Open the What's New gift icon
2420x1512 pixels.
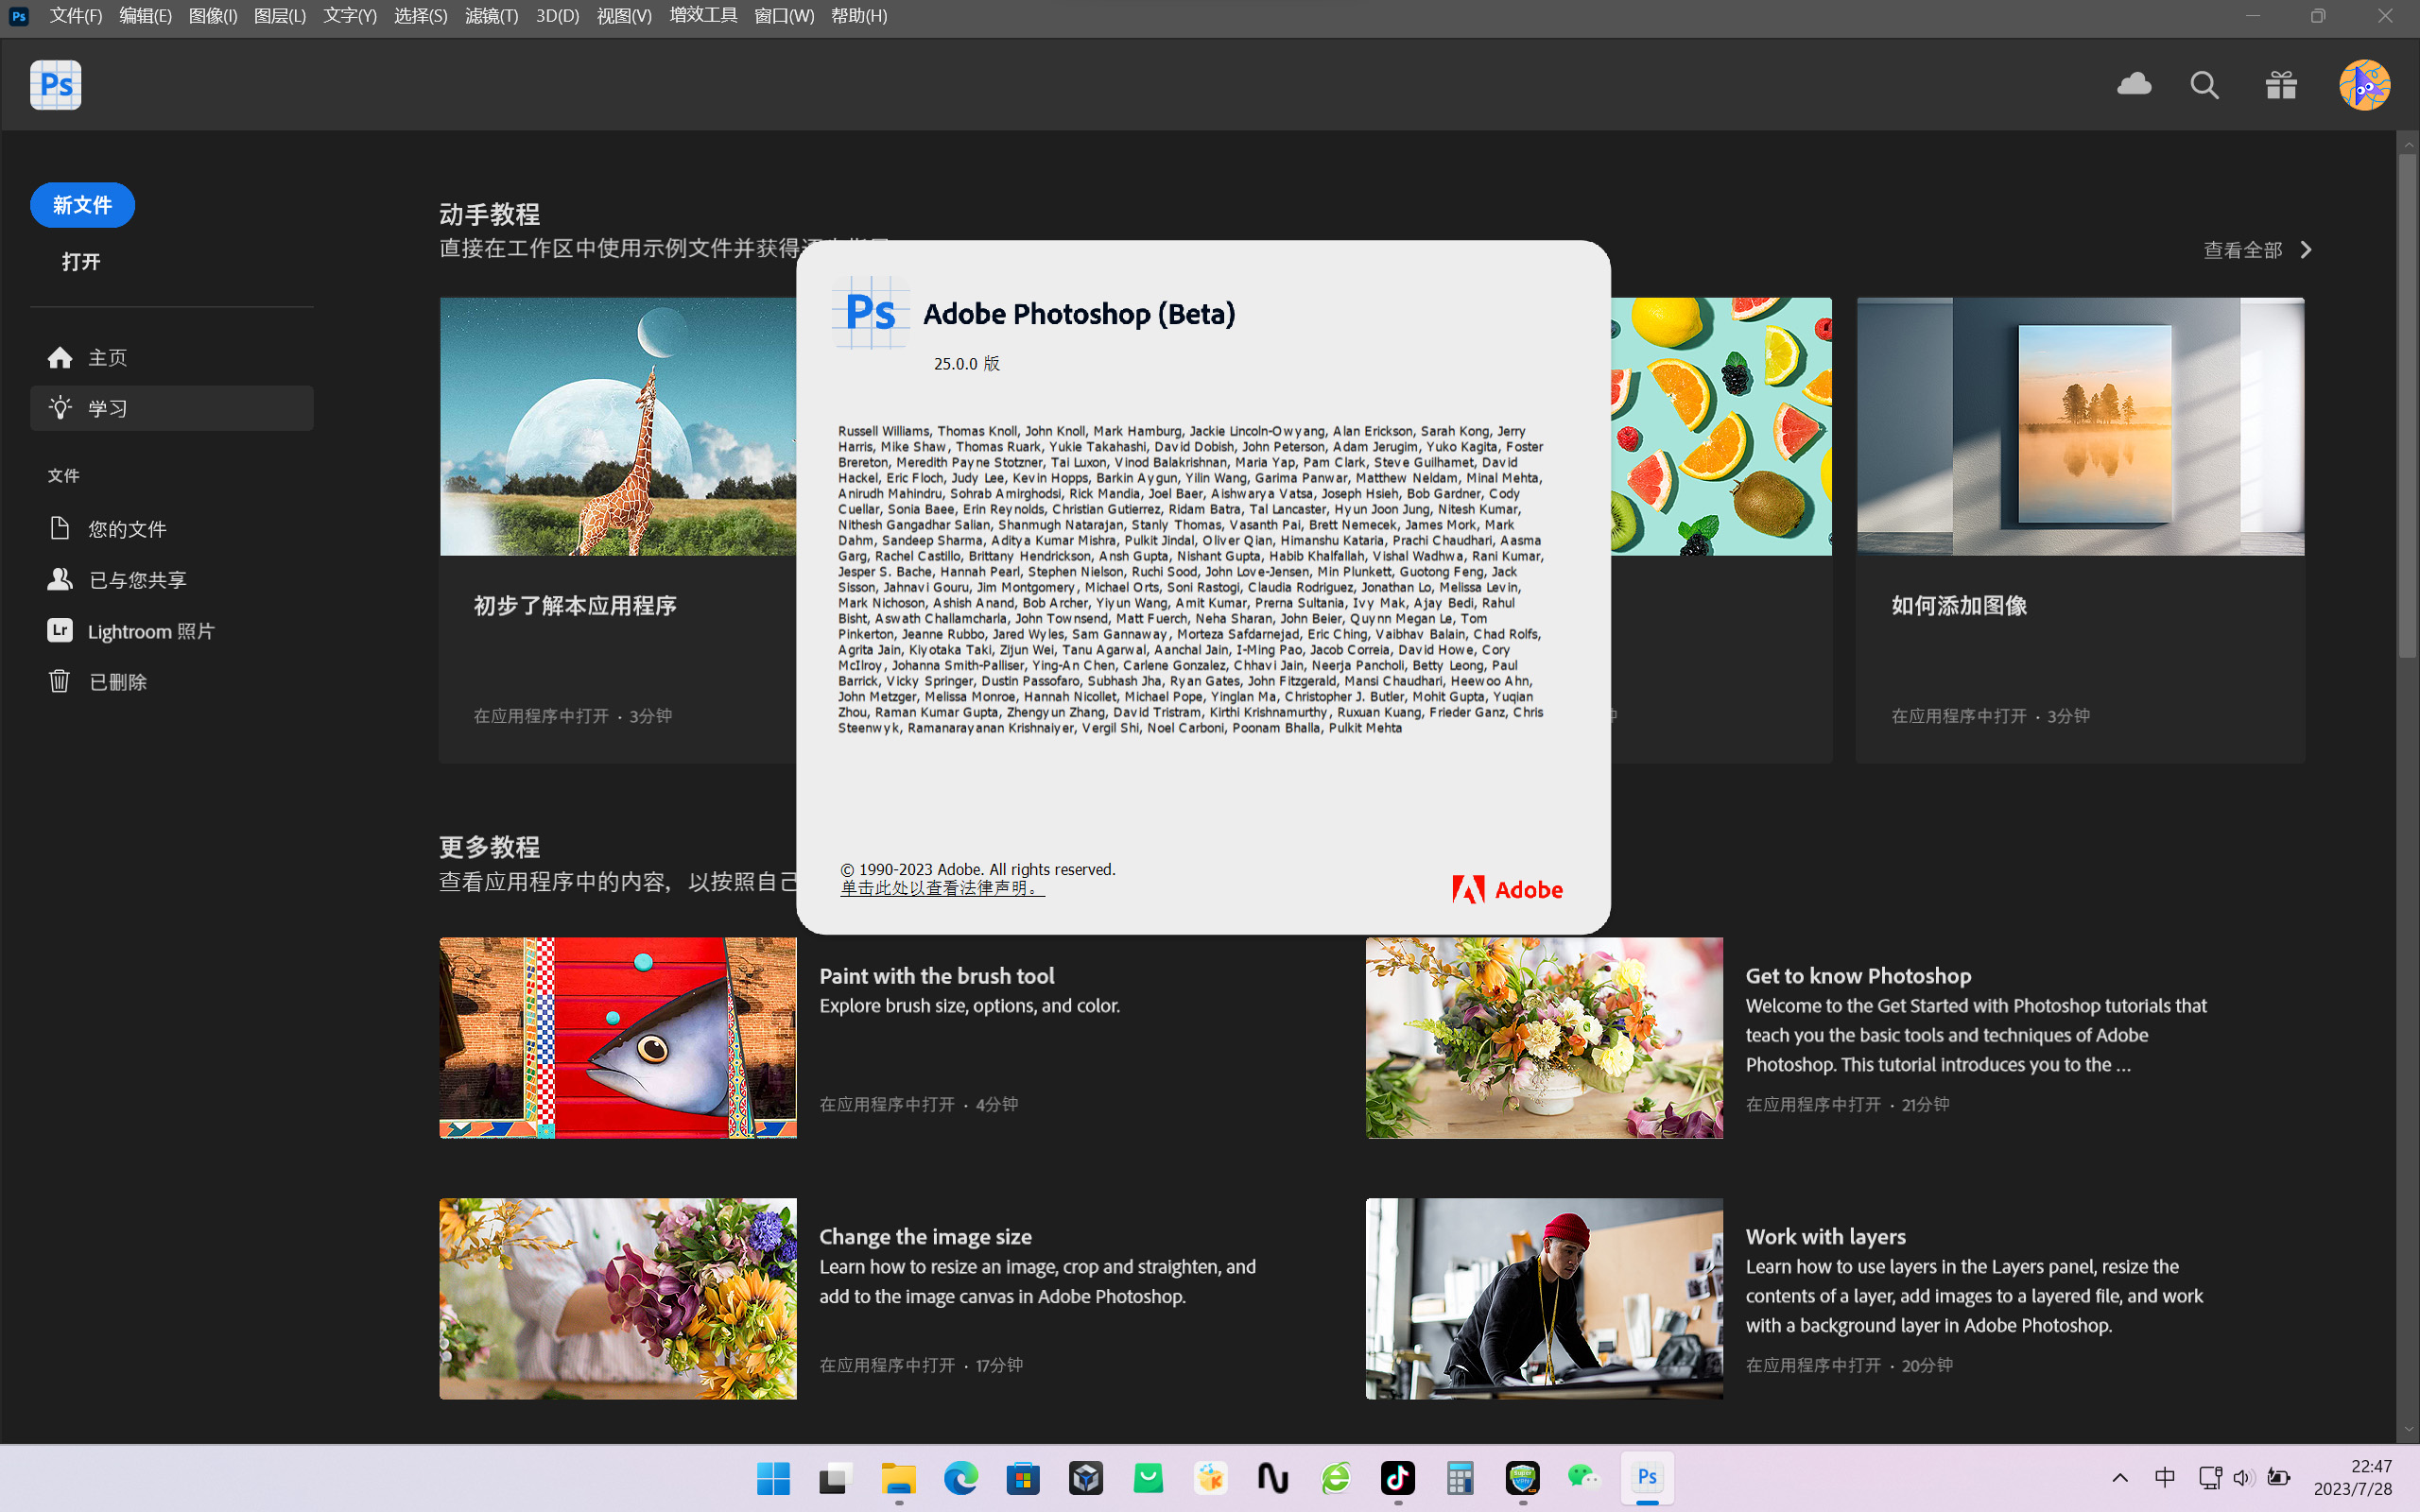[2281, 85]
